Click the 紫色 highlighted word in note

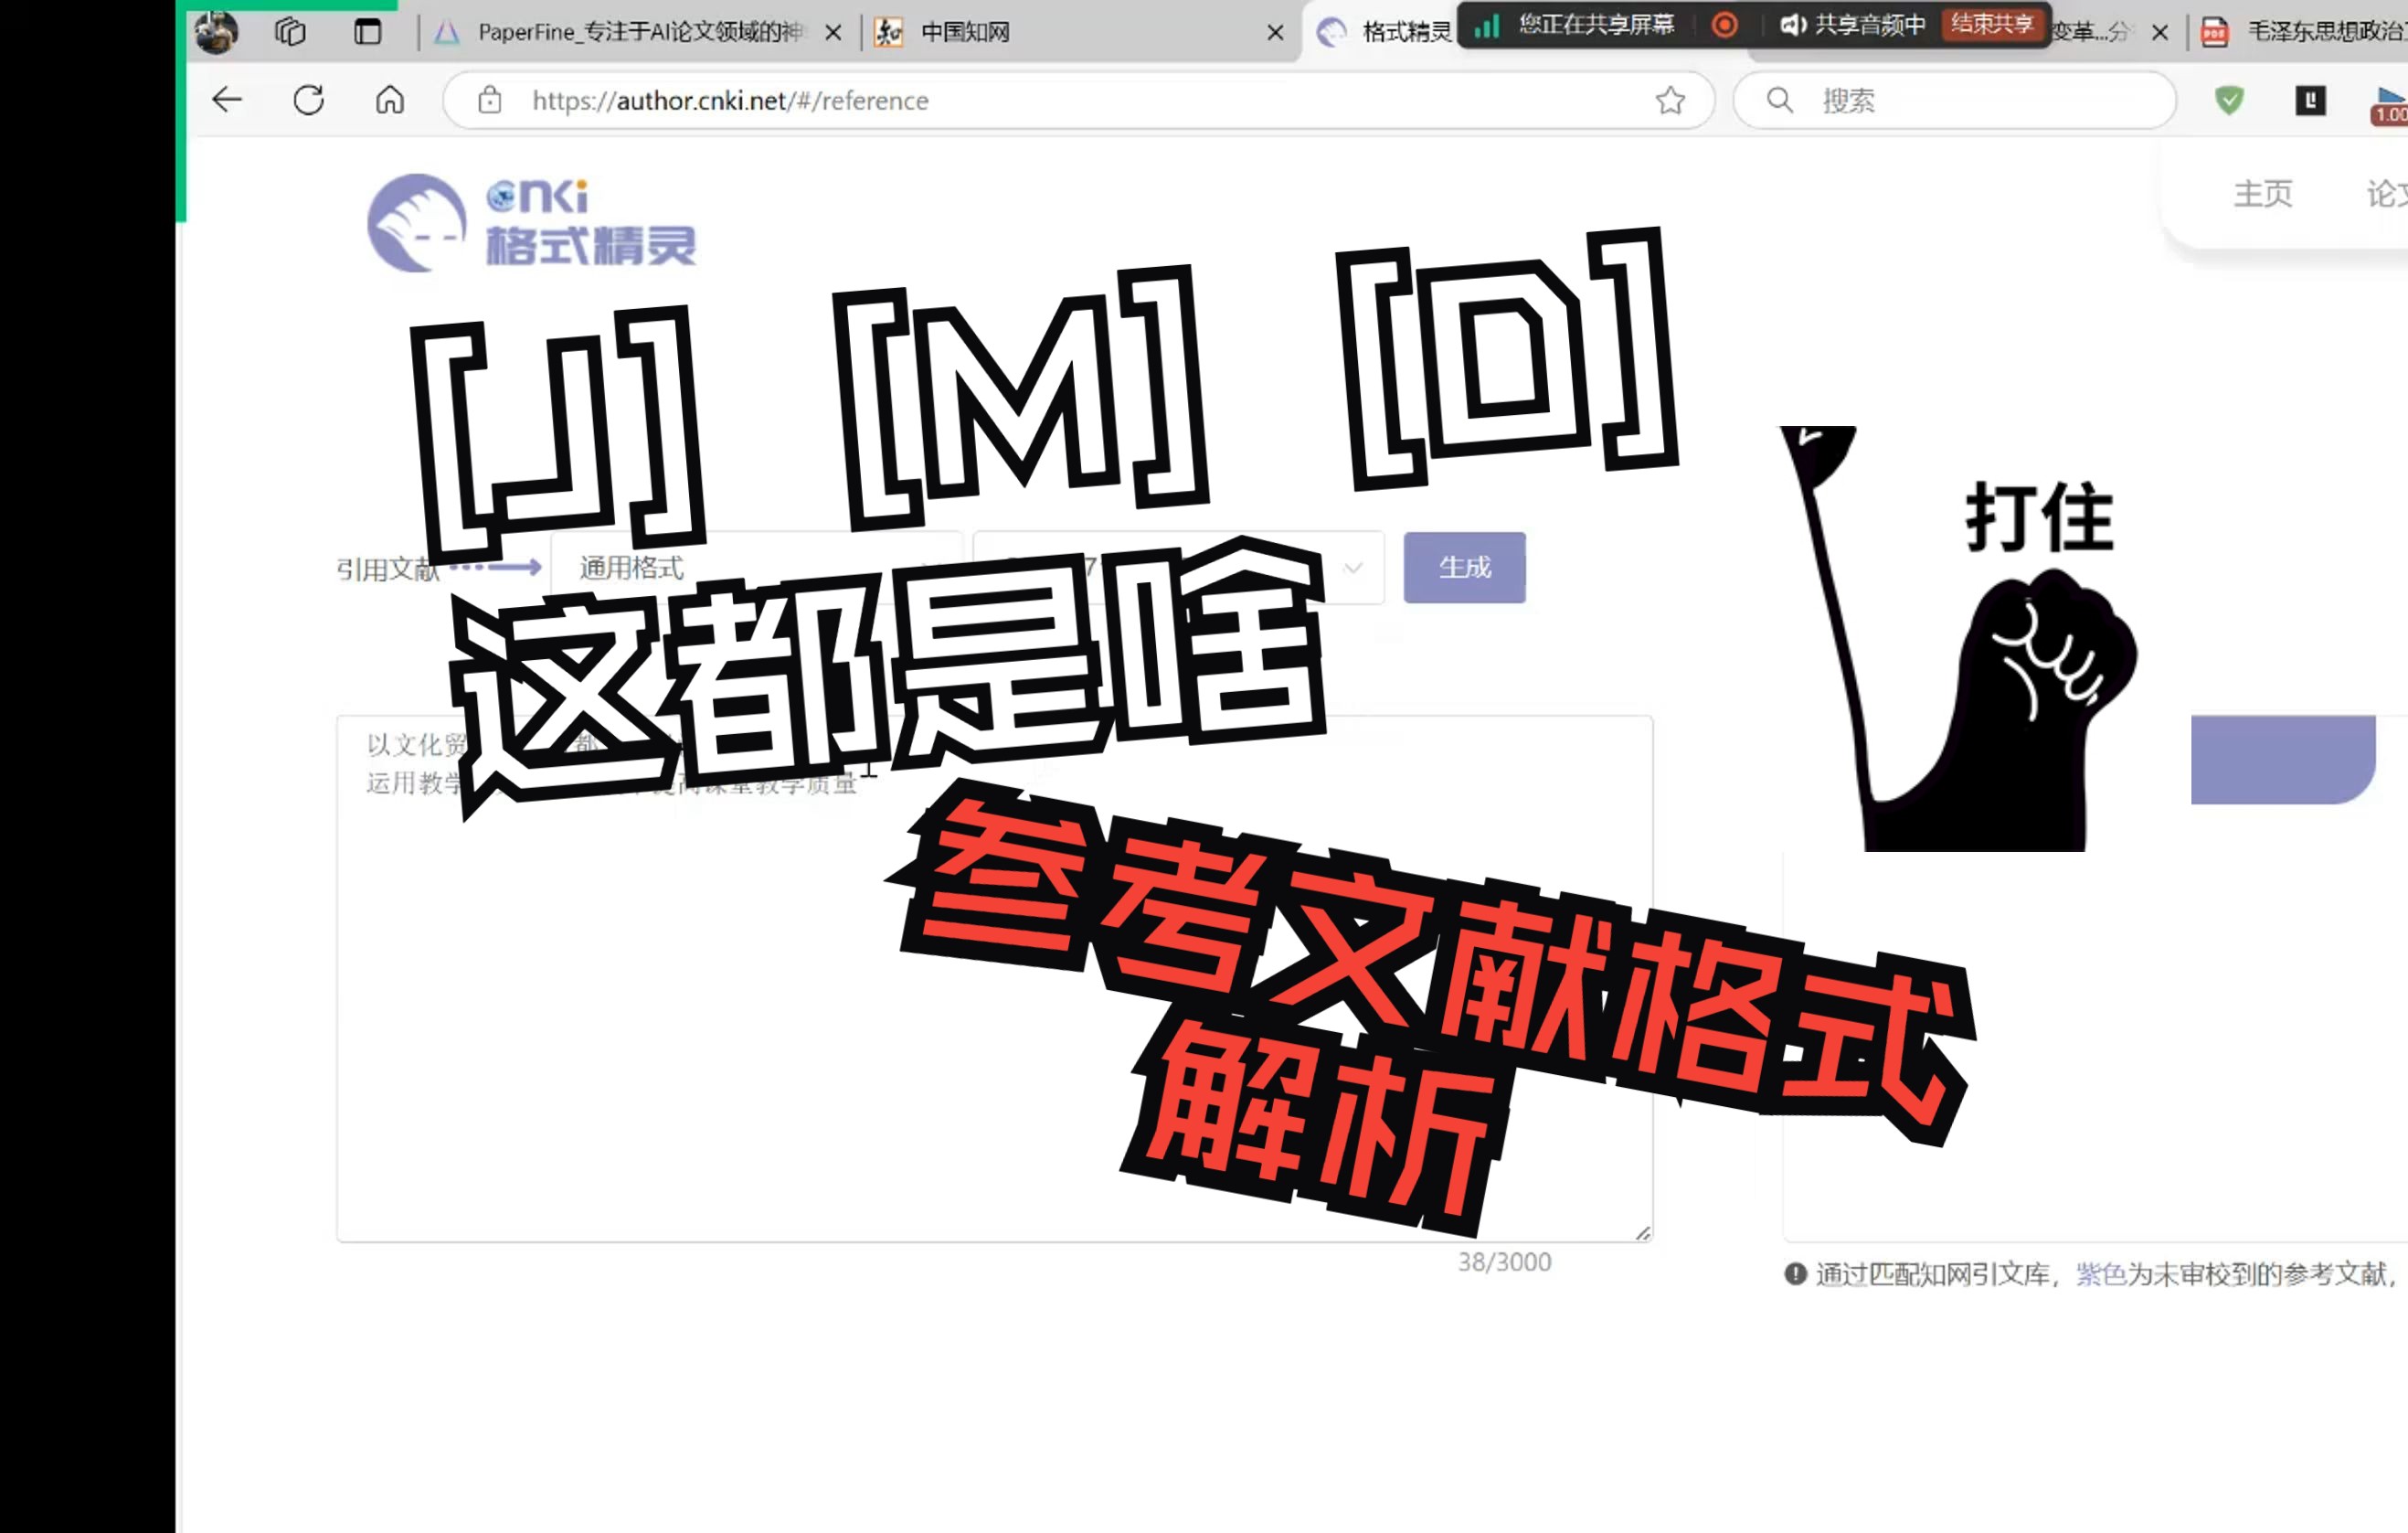click(2101, 1273)
